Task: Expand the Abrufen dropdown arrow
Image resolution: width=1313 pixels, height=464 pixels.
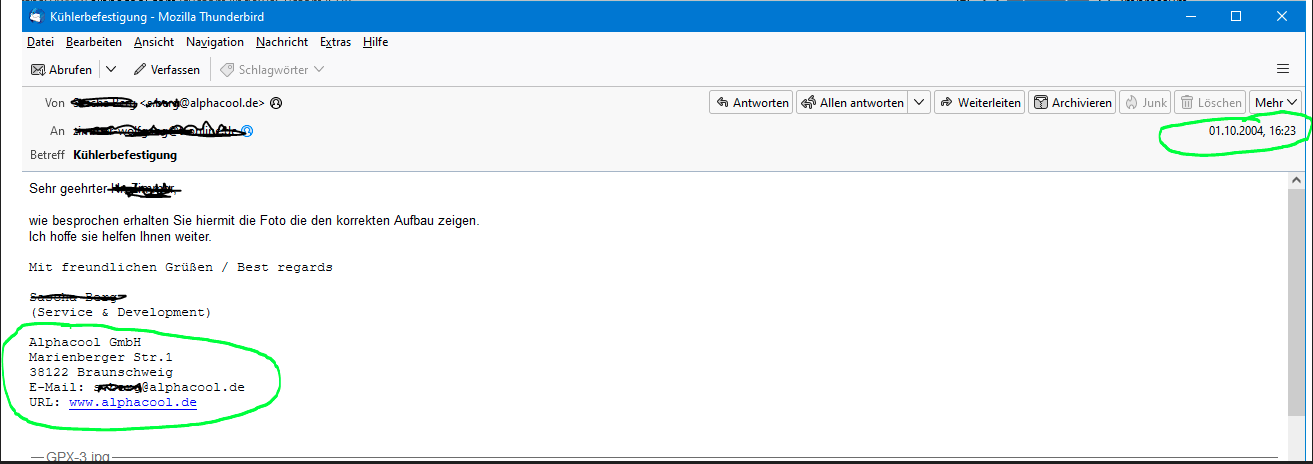Action: 111,70
